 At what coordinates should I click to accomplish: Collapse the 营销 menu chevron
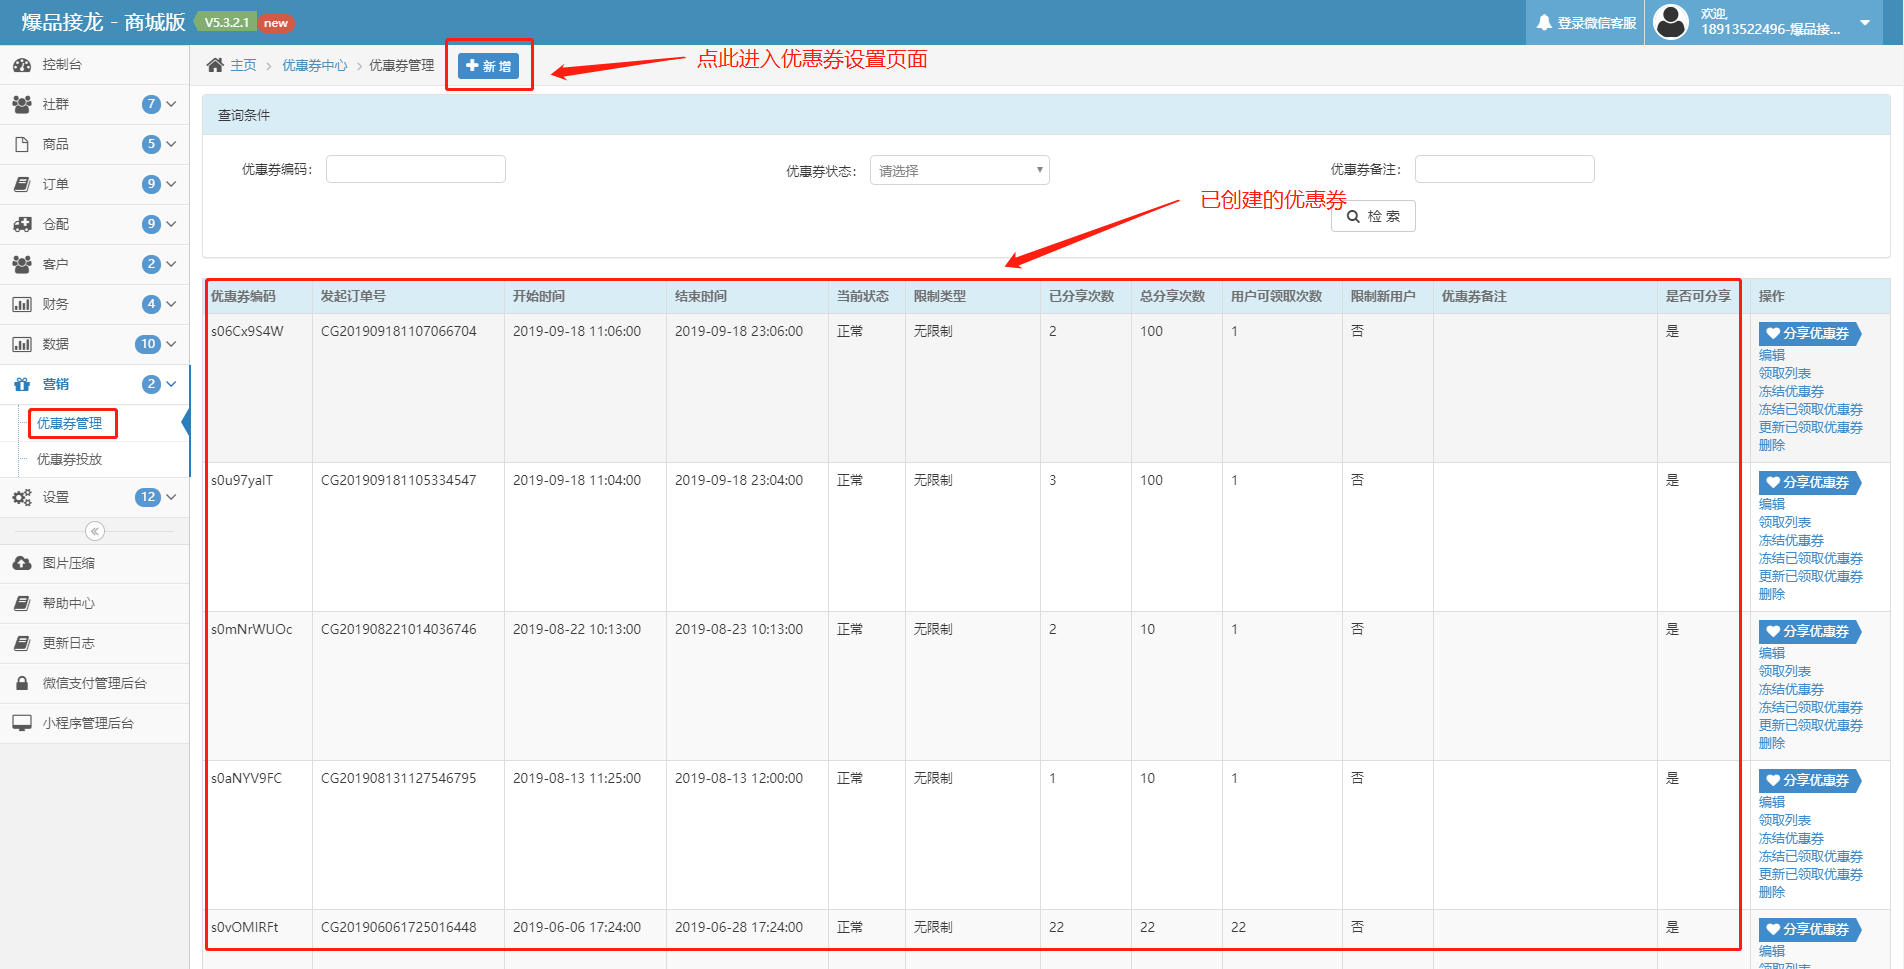(171, 384)
